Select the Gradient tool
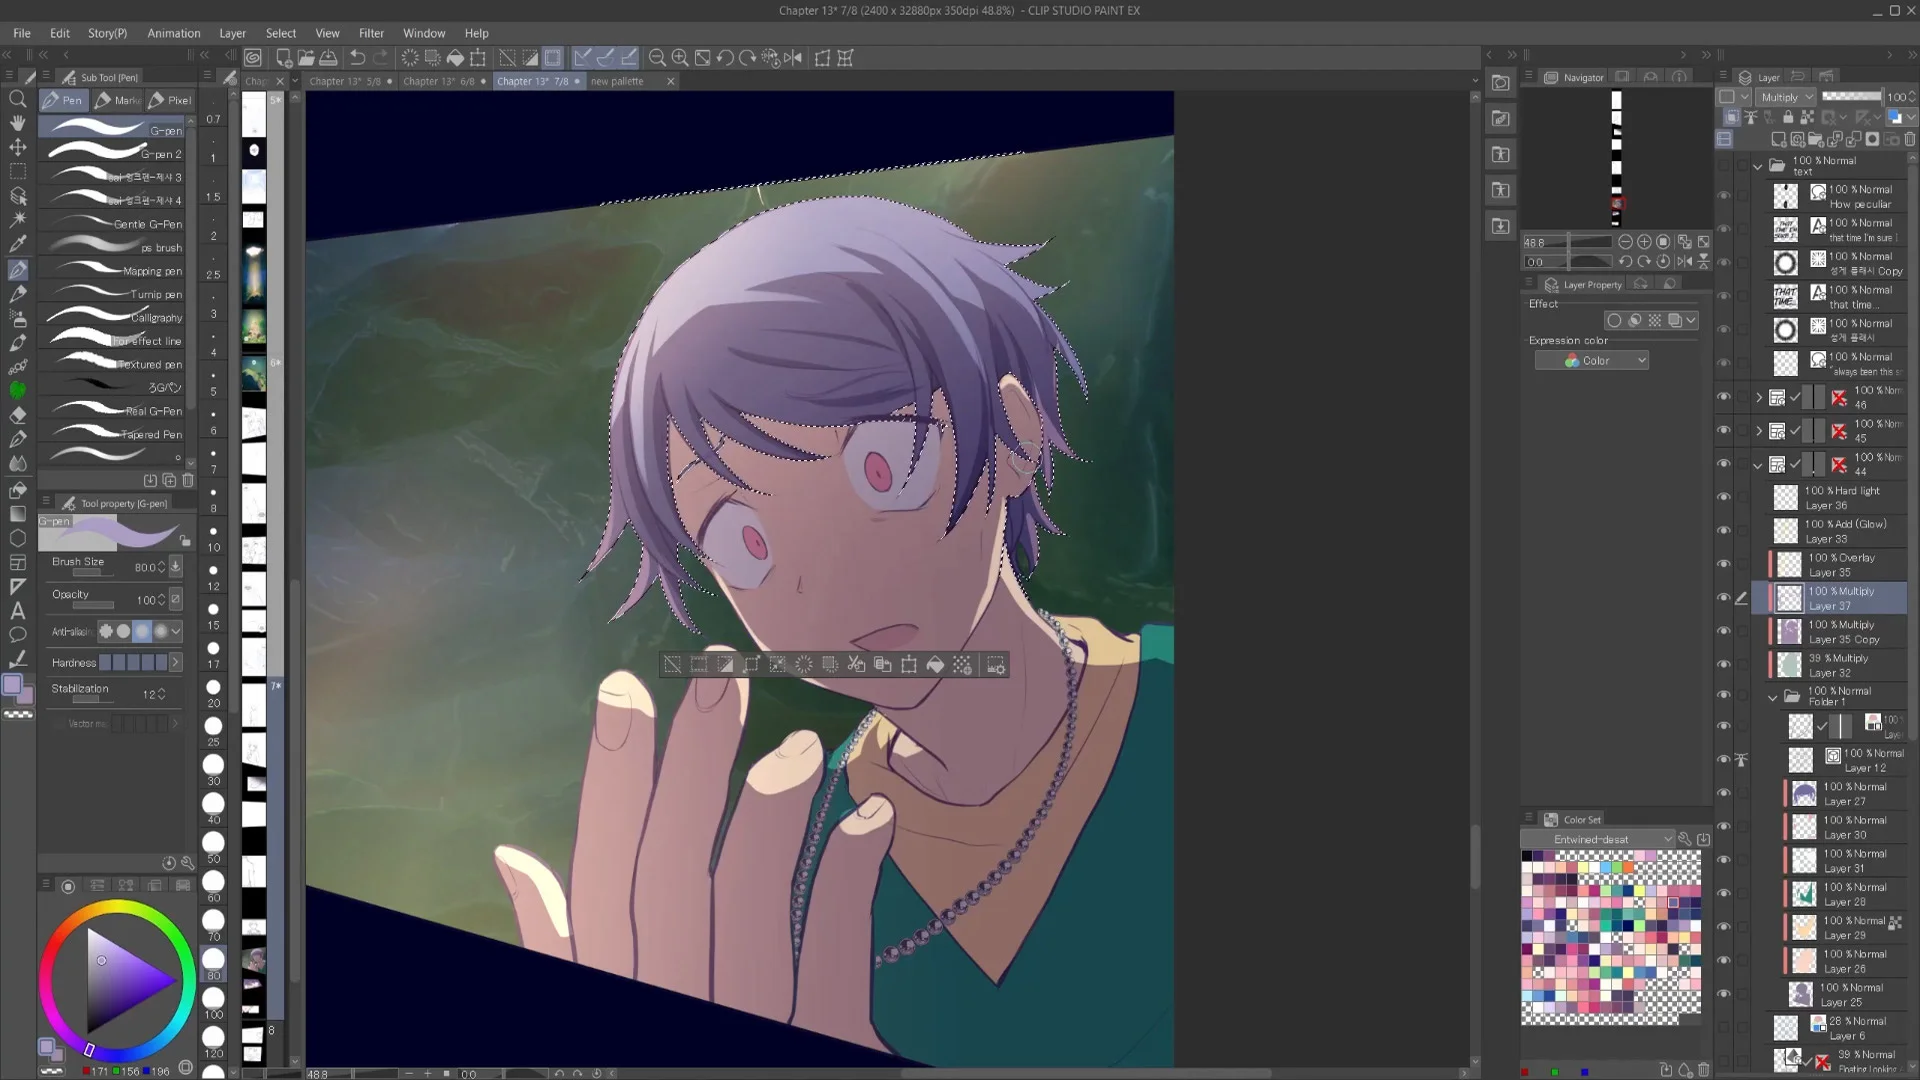The height and width of the screenshot is (1080, 1920). click(18, 514)
